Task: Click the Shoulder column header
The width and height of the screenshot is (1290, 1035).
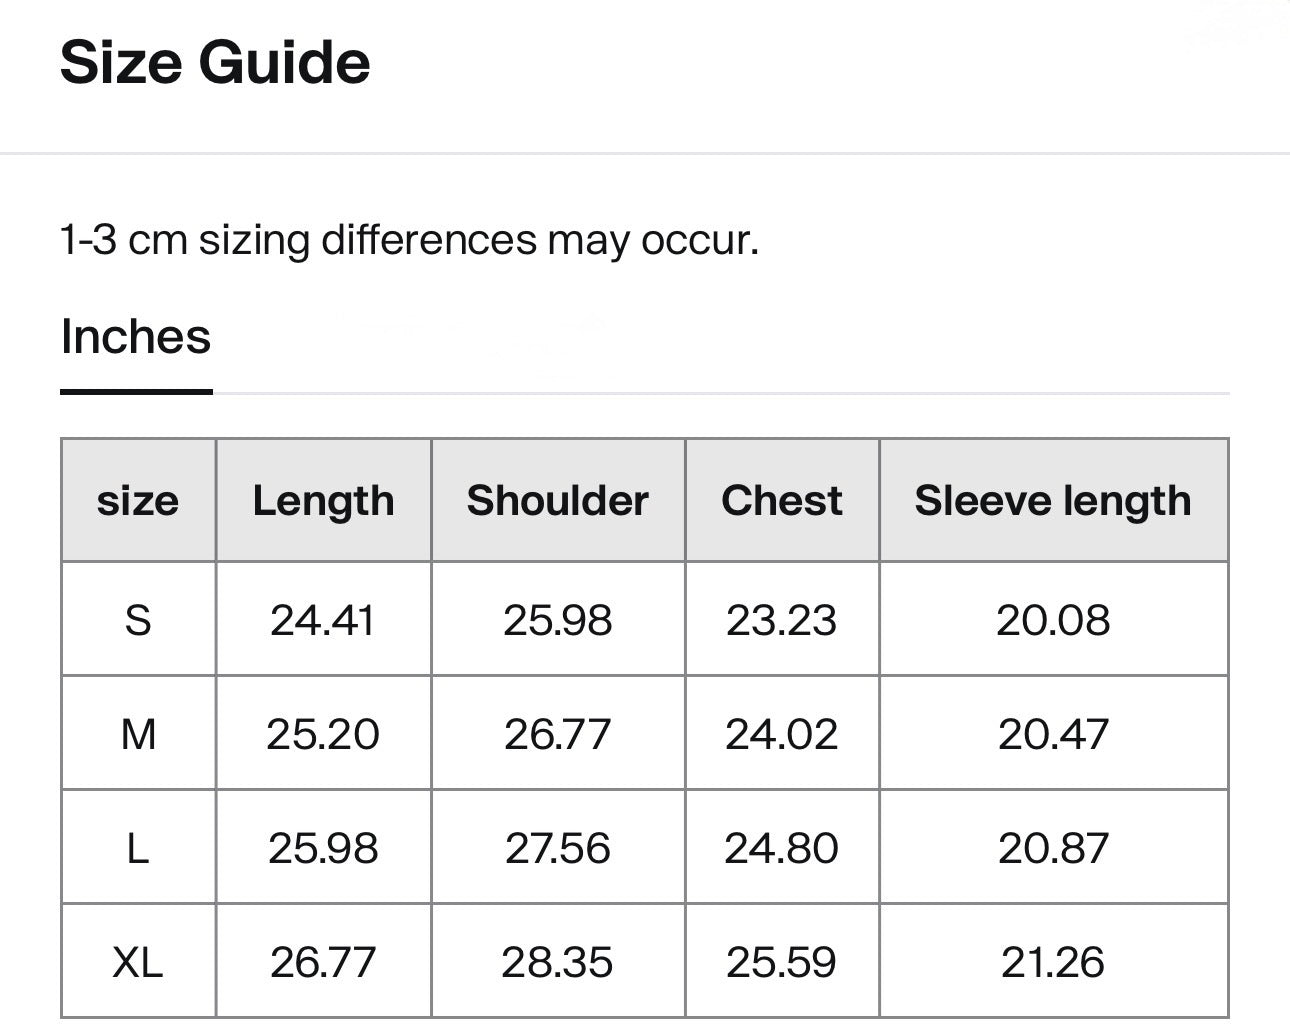Action: click(557, 500)
